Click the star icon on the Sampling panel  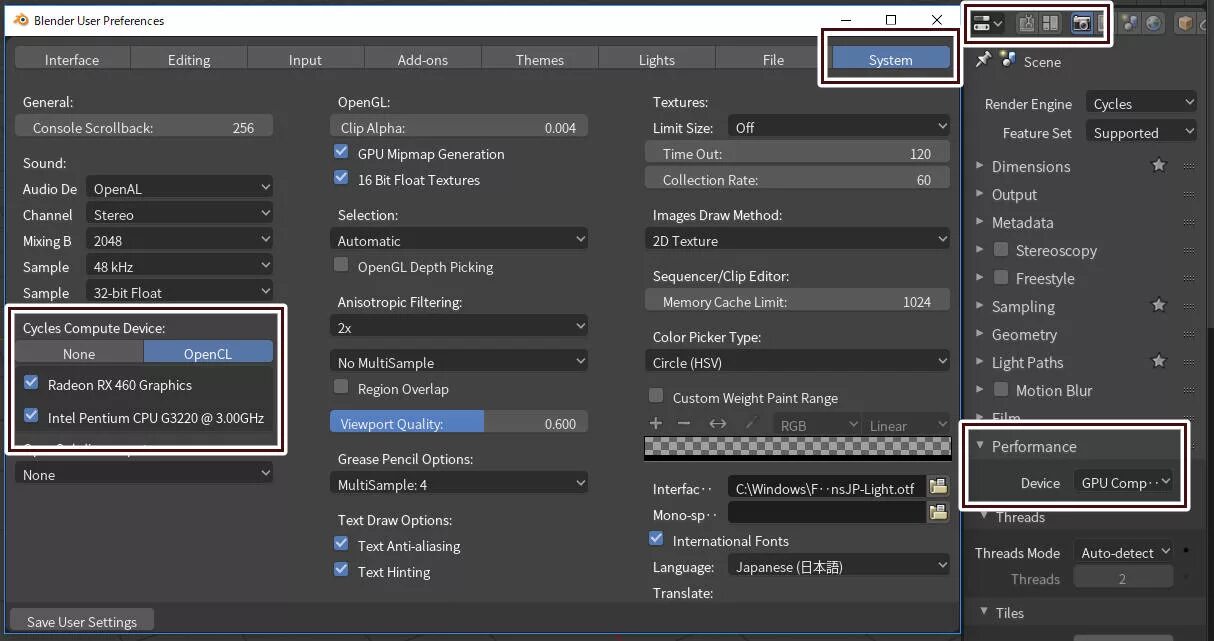tap(1158, 305)
